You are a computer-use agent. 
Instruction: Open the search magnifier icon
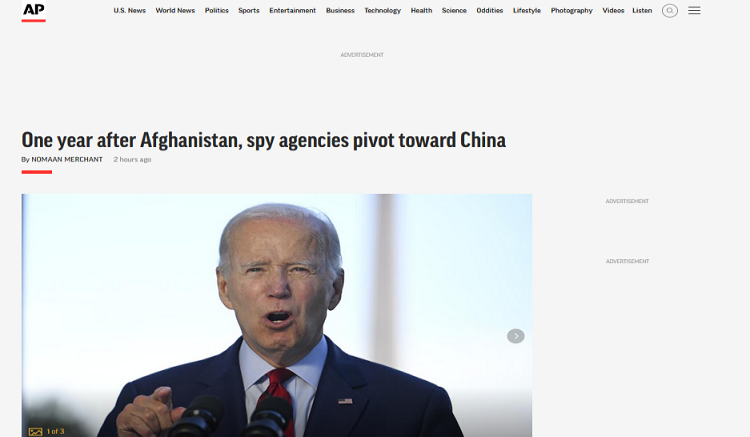tap(670, 11)
